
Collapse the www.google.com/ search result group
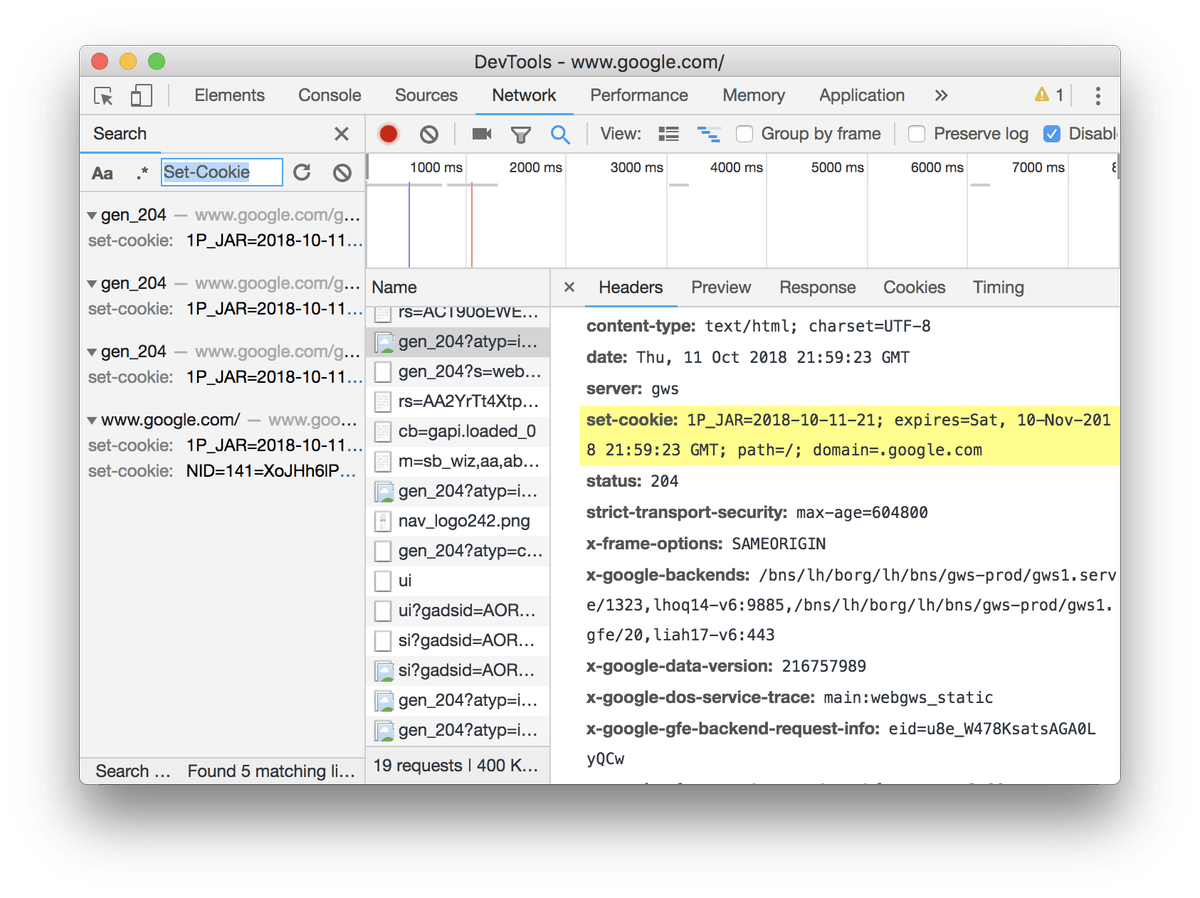point(92,420)
